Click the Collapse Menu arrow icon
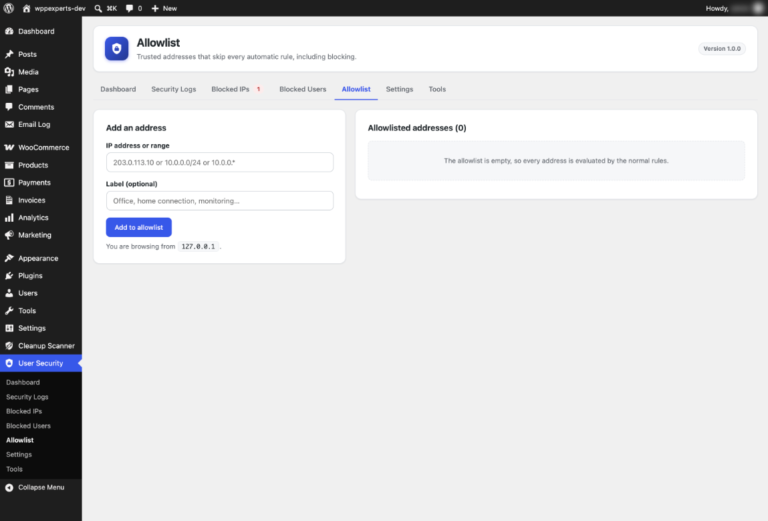Image resolution: width=768 pixels, height=521 pixels. coord(9,488)
